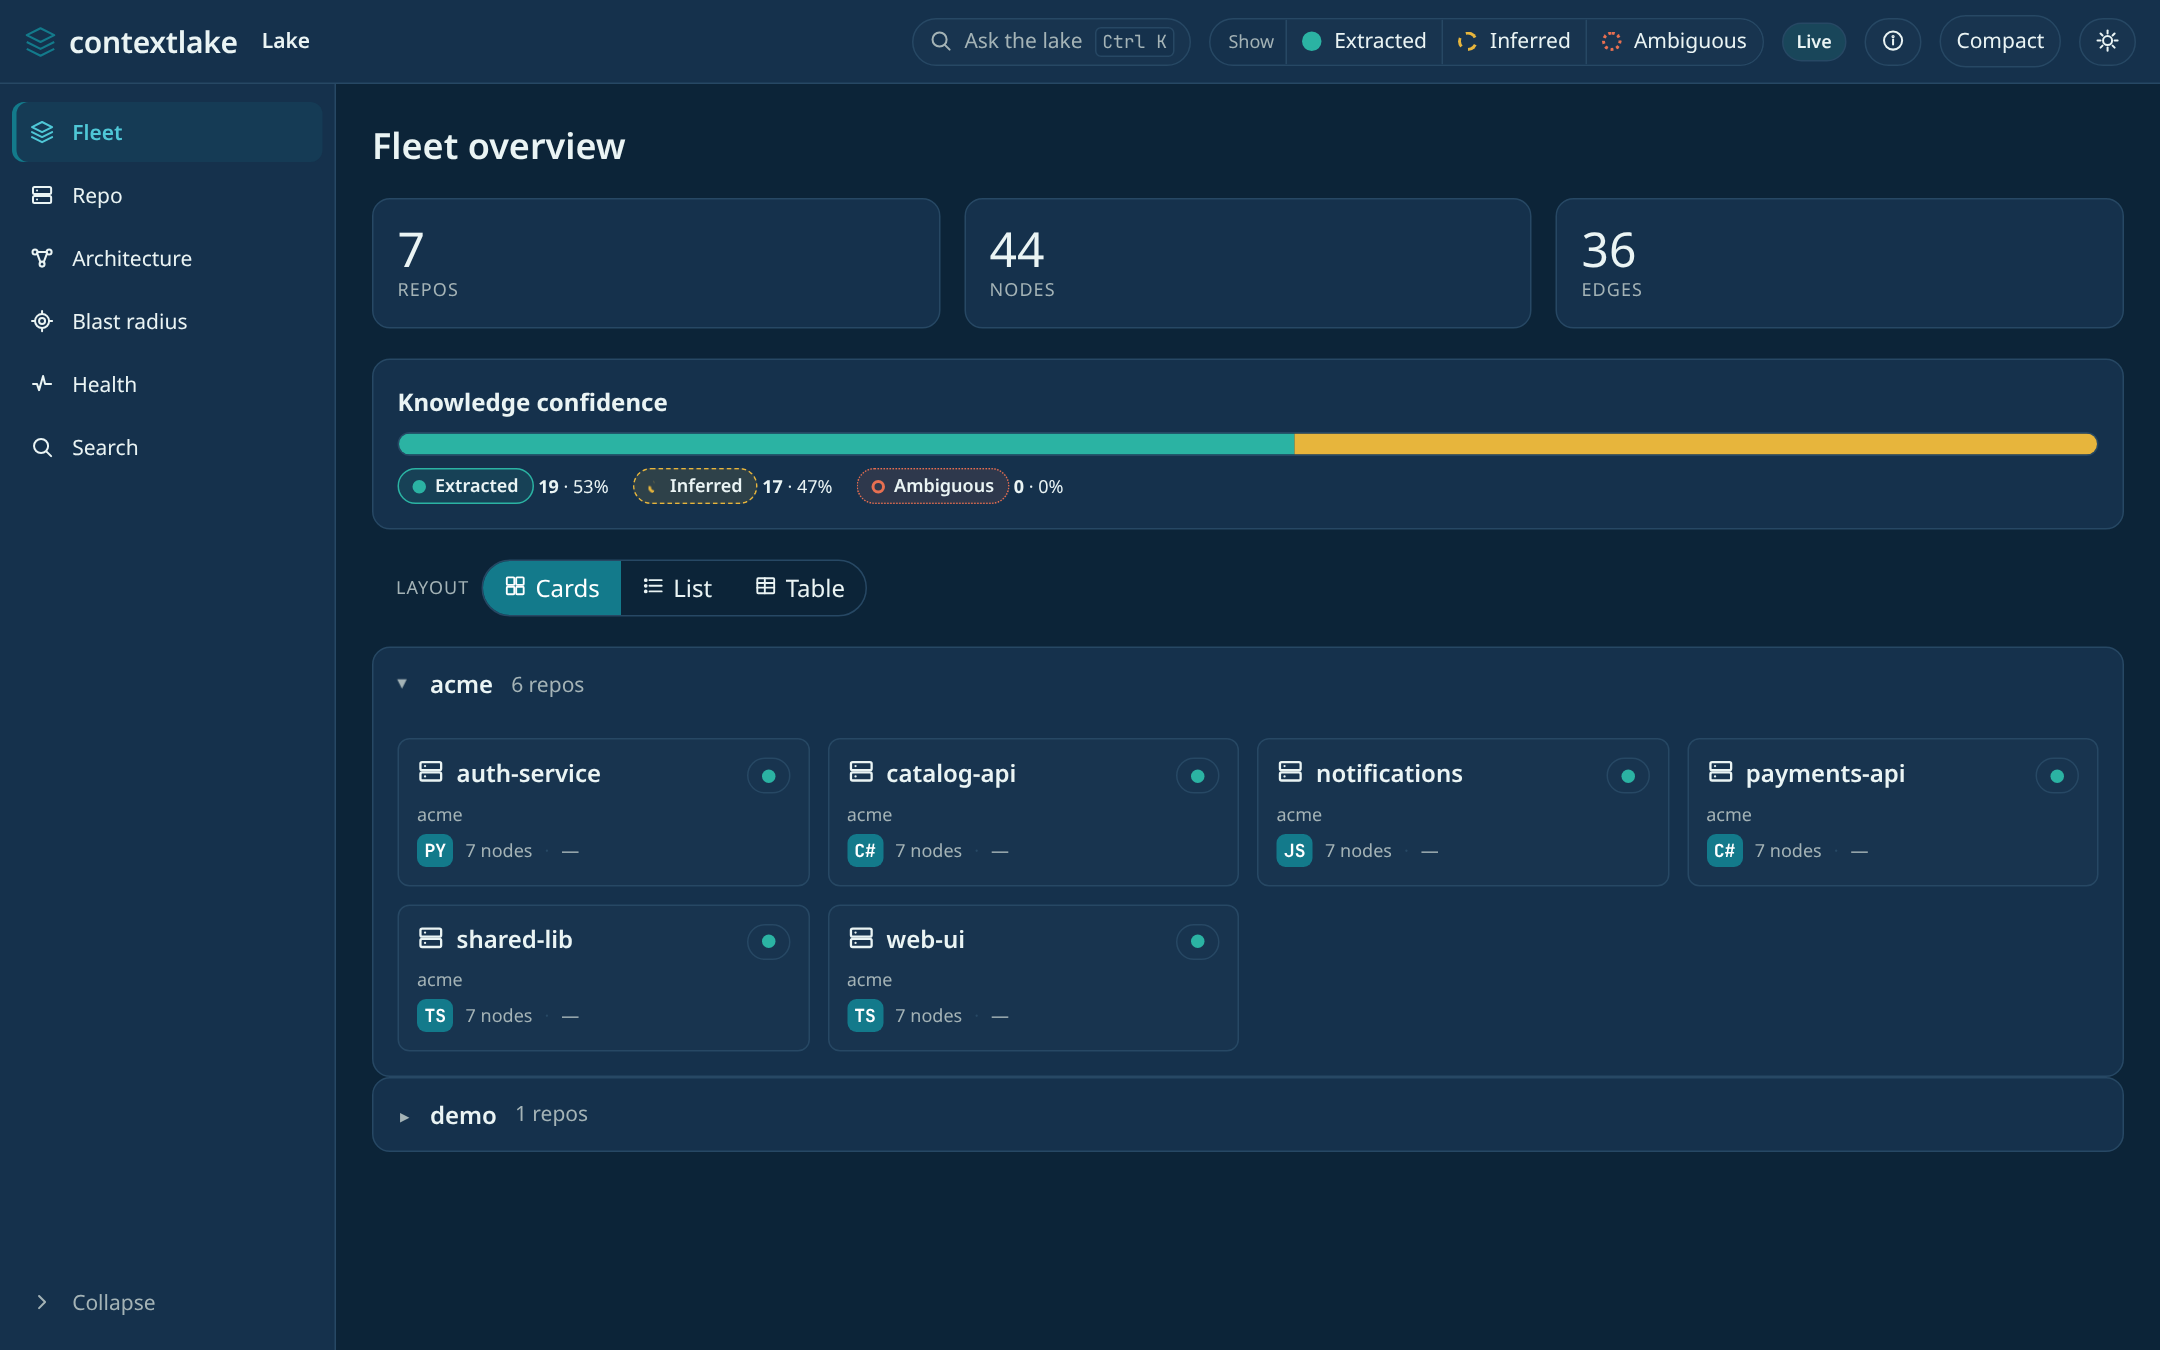Click auth-service repo icon
This screenshot has width=2160, height=1350.
pos(431,772)
